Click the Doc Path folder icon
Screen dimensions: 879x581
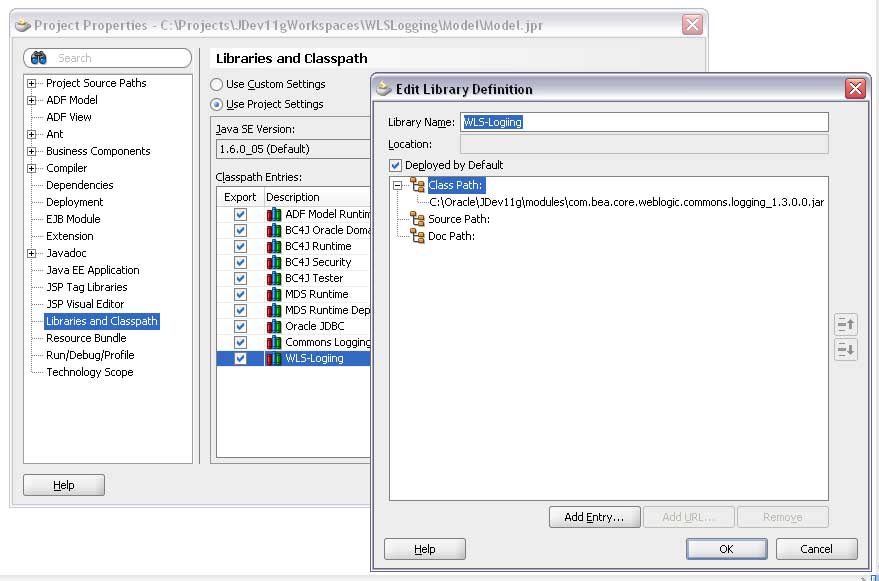tap(417, 236)
